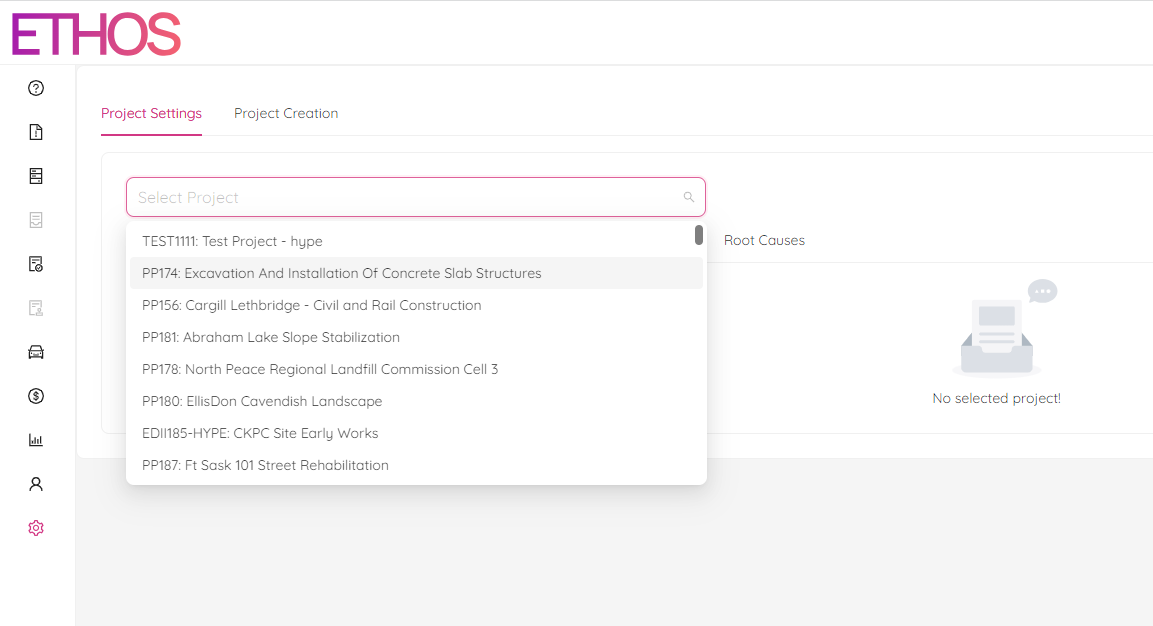The image size is (1153, 626).
Task: Click the vehicle management sidebar icon
Action: pos(36,351)
